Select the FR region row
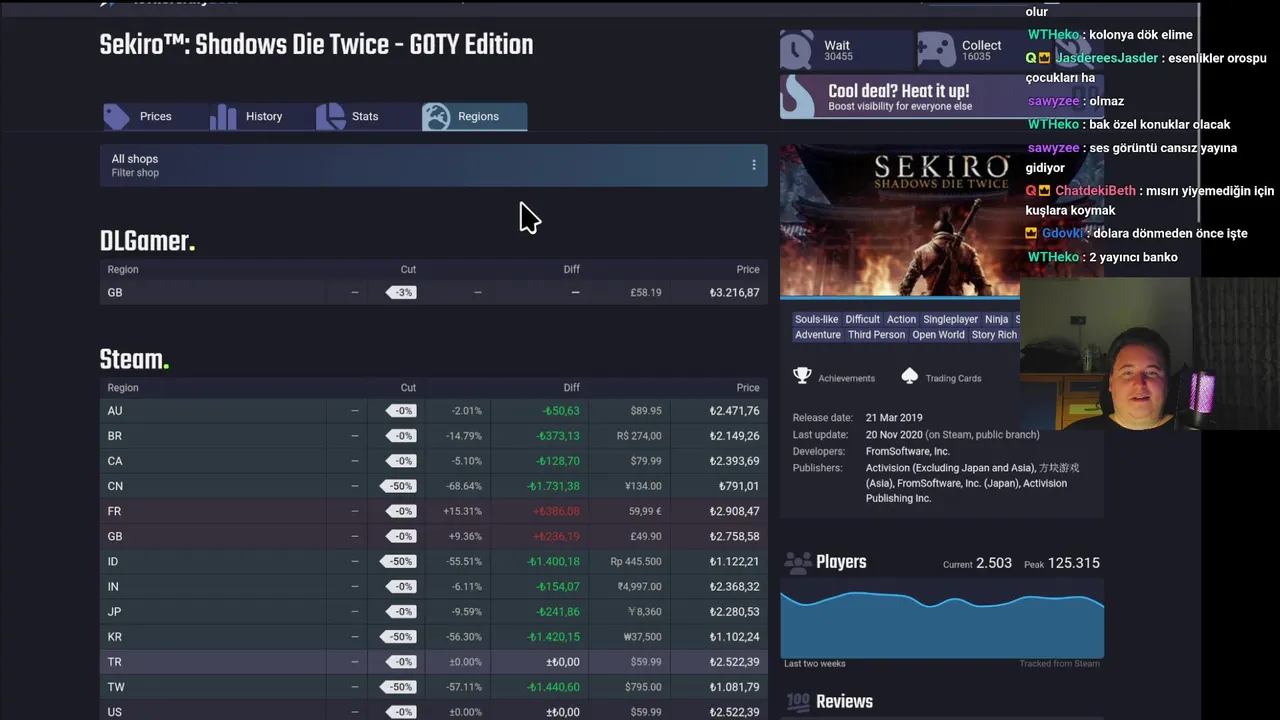The height and width of the screenshot is (720, 1280). coord(433,511)
